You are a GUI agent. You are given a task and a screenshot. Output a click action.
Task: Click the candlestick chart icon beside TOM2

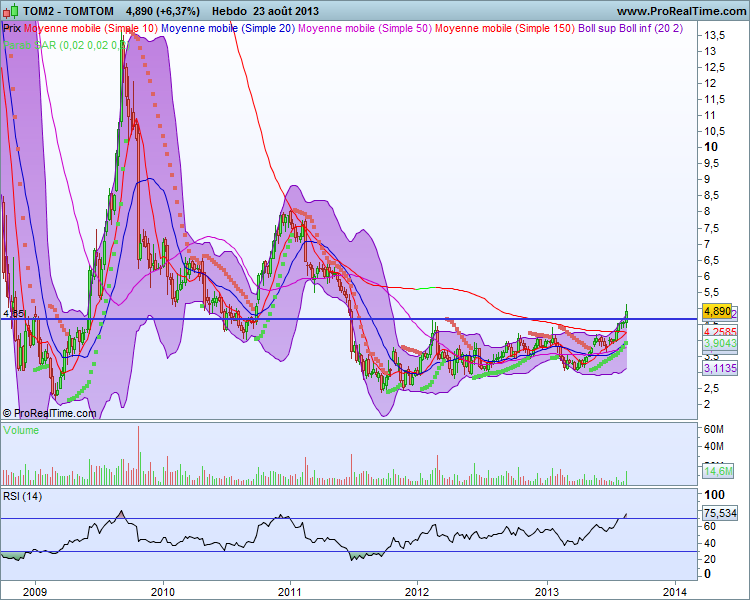[x=11, y=10]
